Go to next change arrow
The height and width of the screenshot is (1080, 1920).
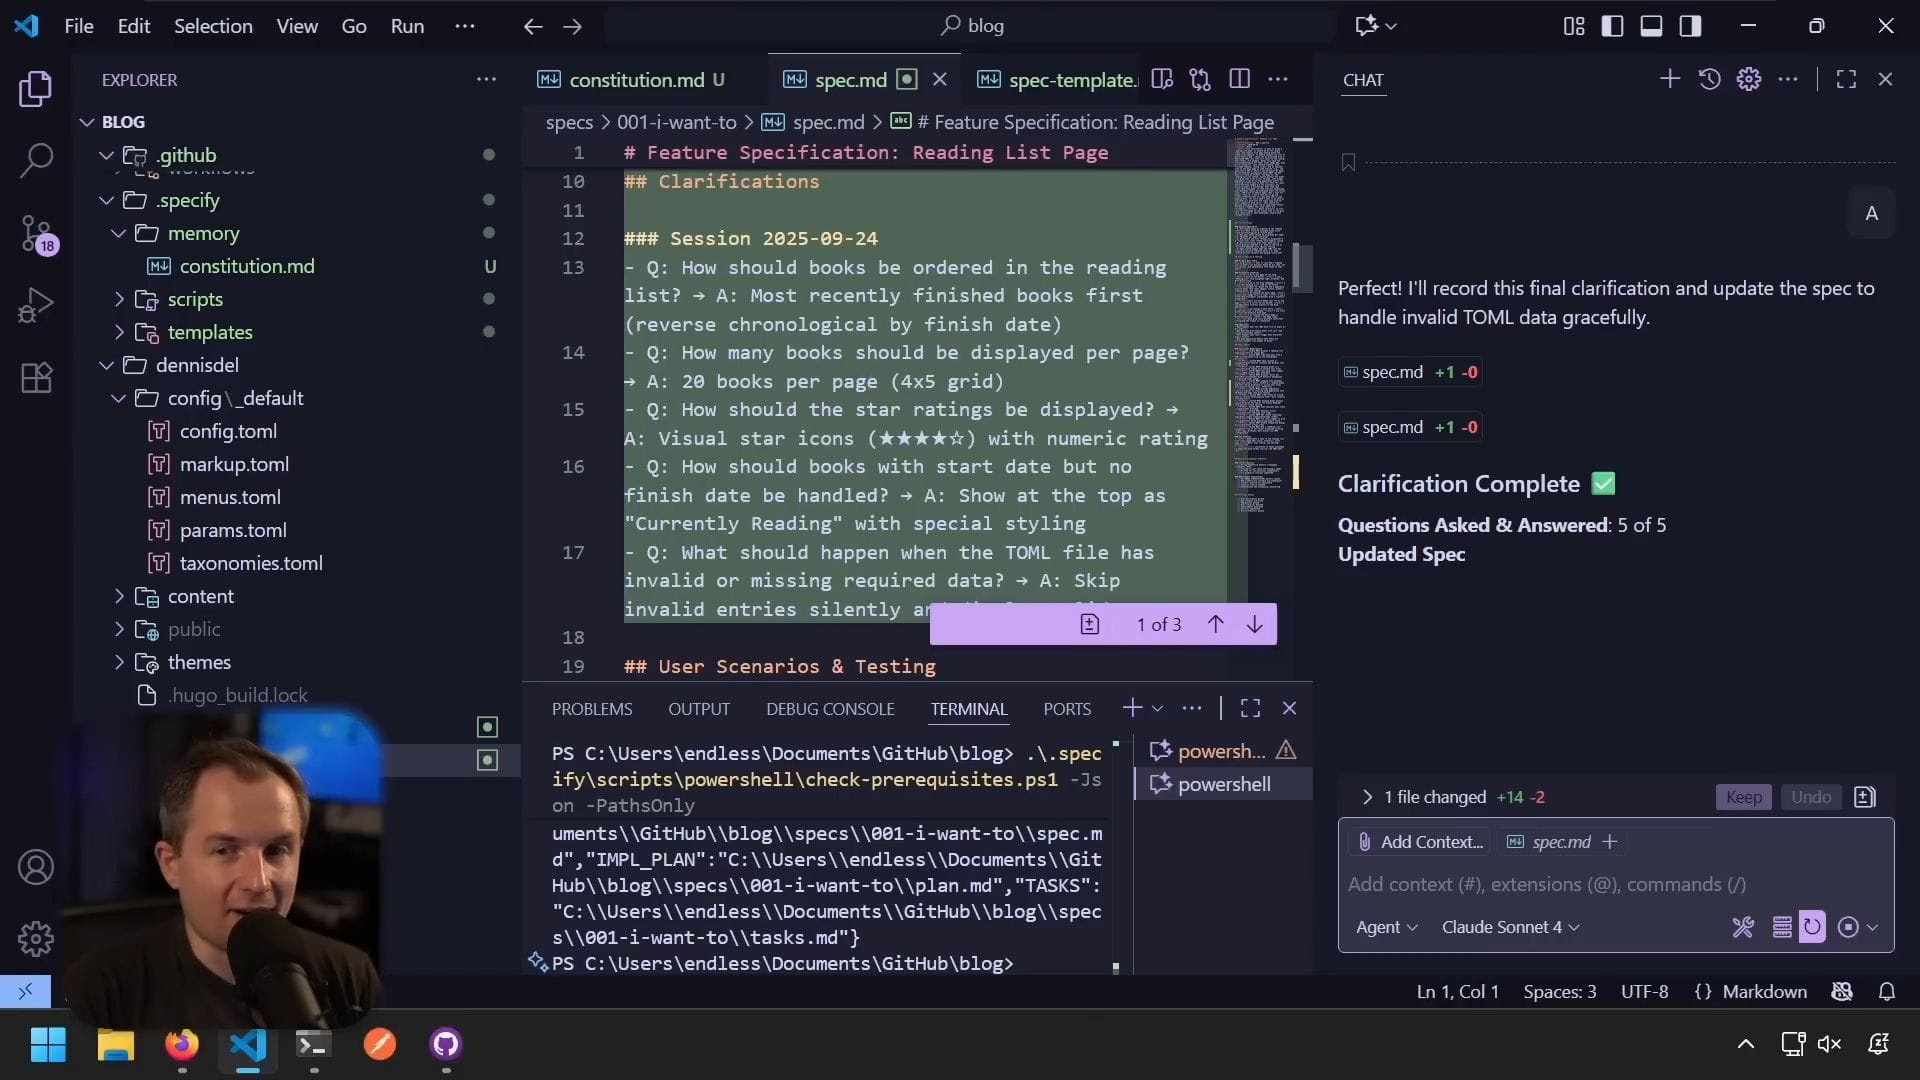click(x=1254, y=624)
